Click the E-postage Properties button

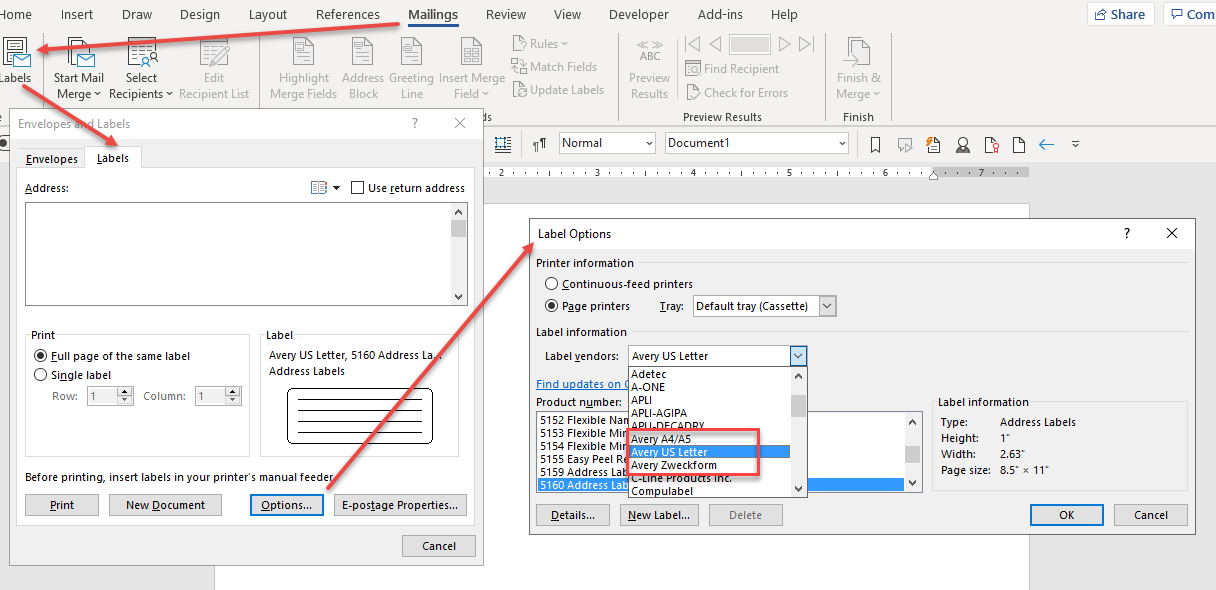400,505
